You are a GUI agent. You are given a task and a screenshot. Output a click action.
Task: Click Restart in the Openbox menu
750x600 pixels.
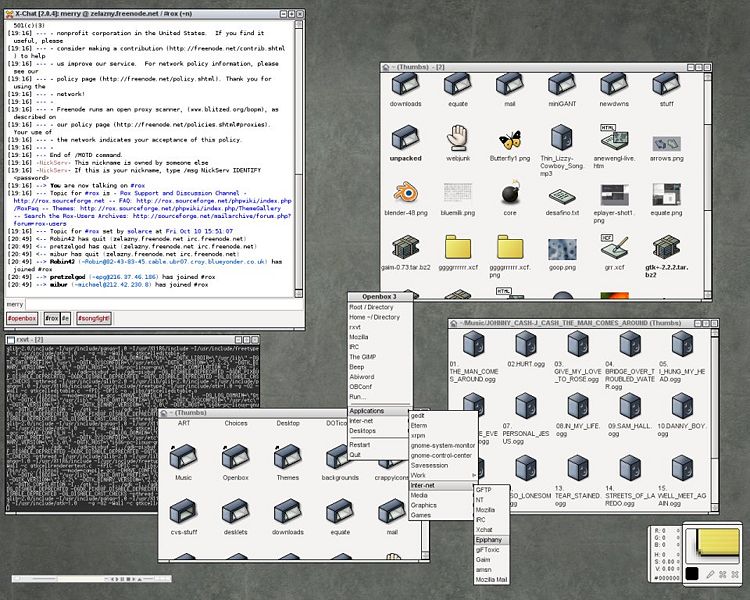tap(360, 444)
